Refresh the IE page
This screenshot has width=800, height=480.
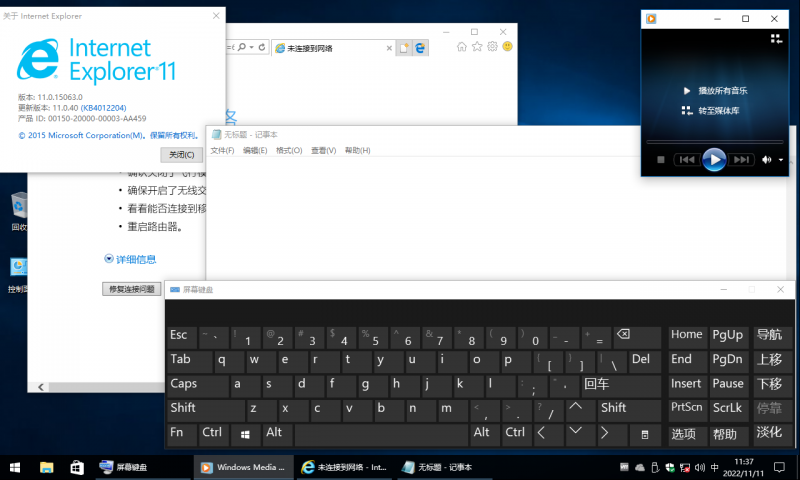[262, 47]
